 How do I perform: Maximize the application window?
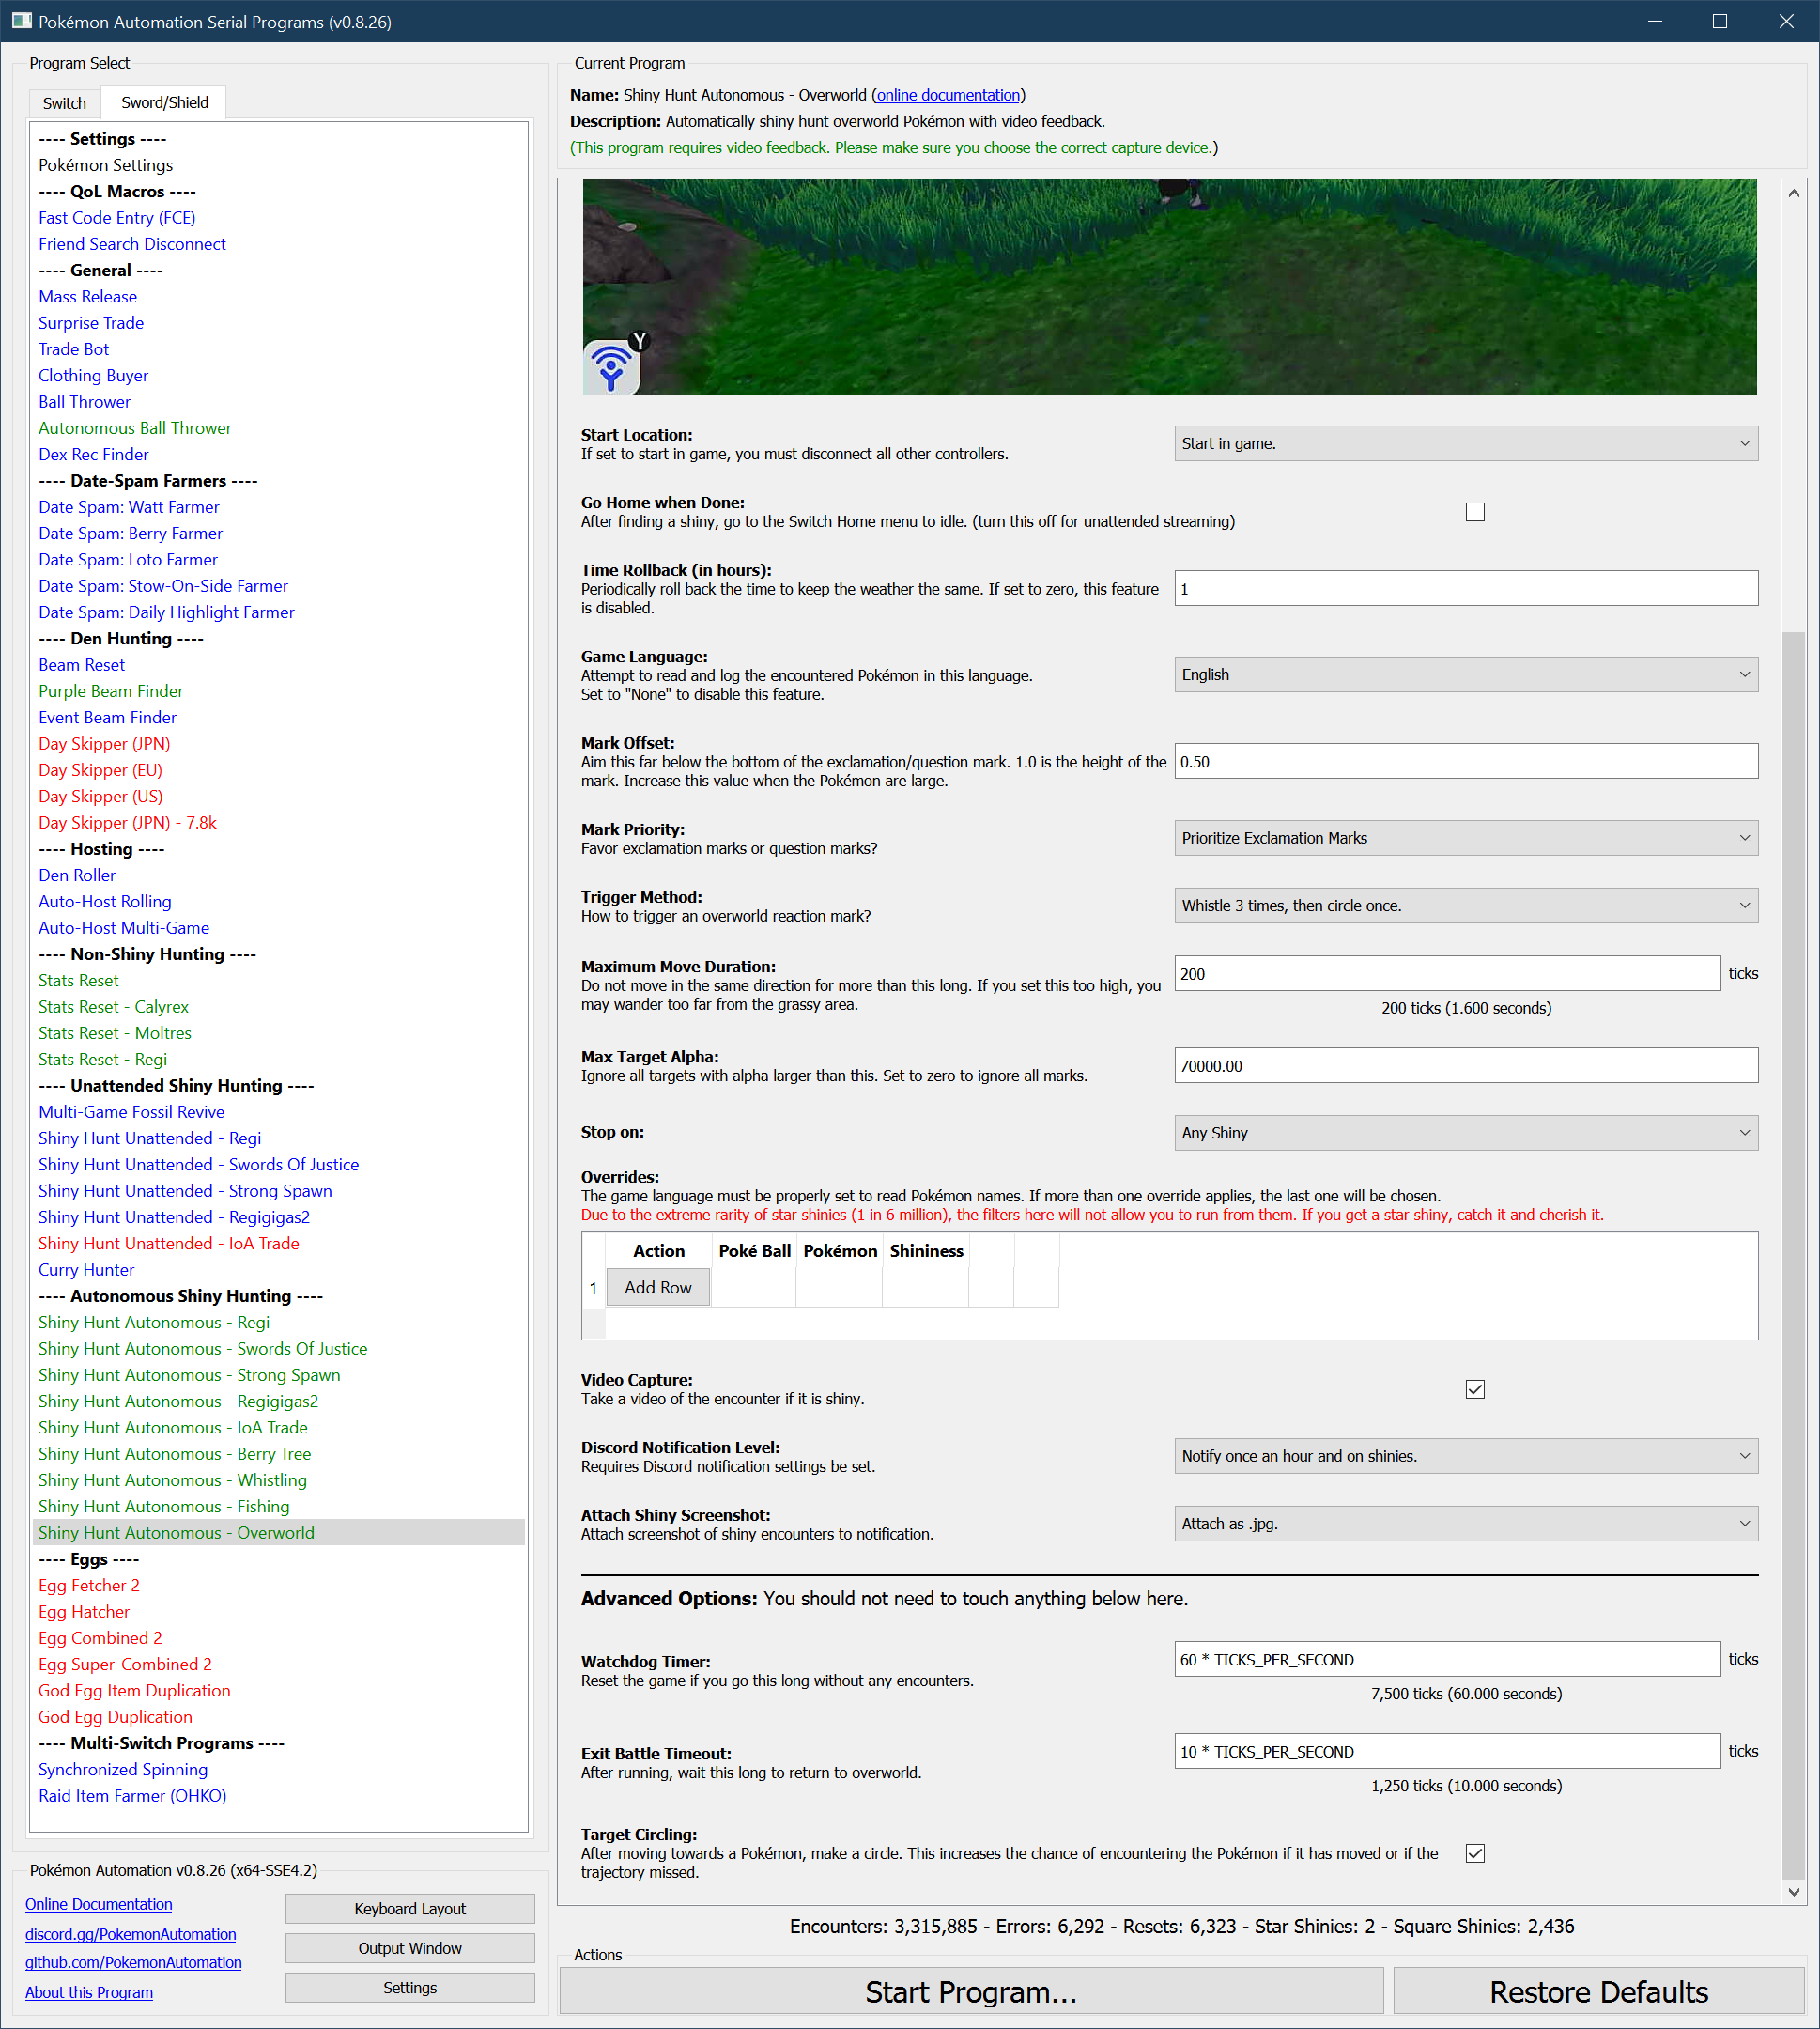click(1719, 21)
